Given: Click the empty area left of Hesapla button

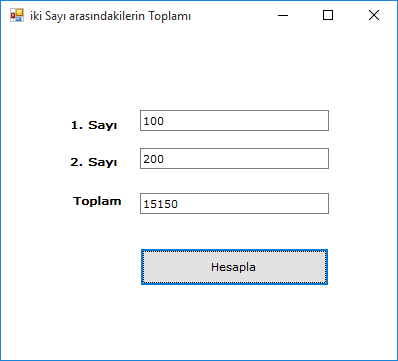Looking at the screenshot, I should point(71,267).
